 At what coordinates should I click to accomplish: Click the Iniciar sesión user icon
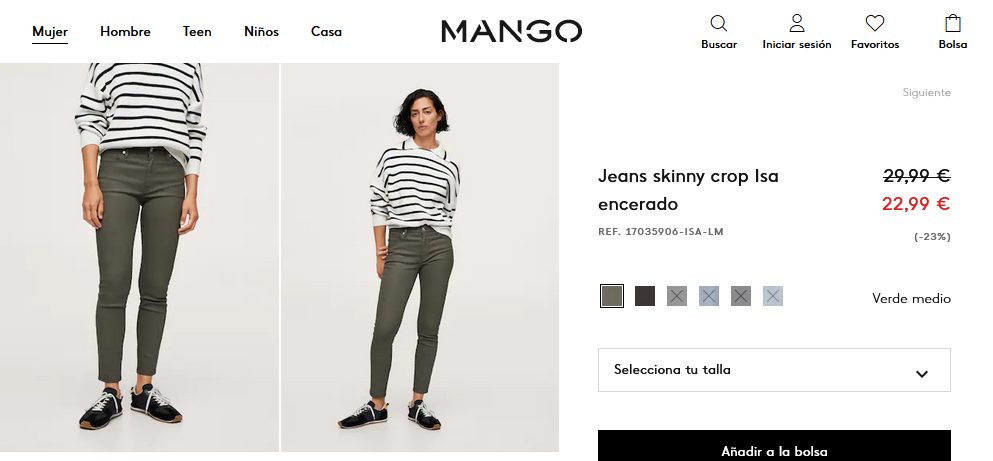[x=797, y=23]
